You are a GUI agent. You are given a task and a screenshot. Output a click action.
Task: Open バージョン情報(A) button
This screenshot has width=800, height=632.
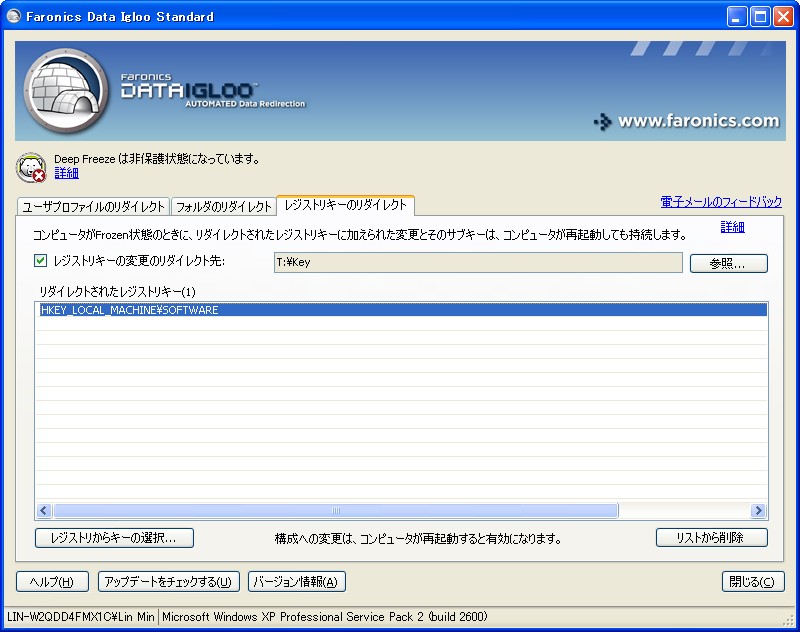296,582
